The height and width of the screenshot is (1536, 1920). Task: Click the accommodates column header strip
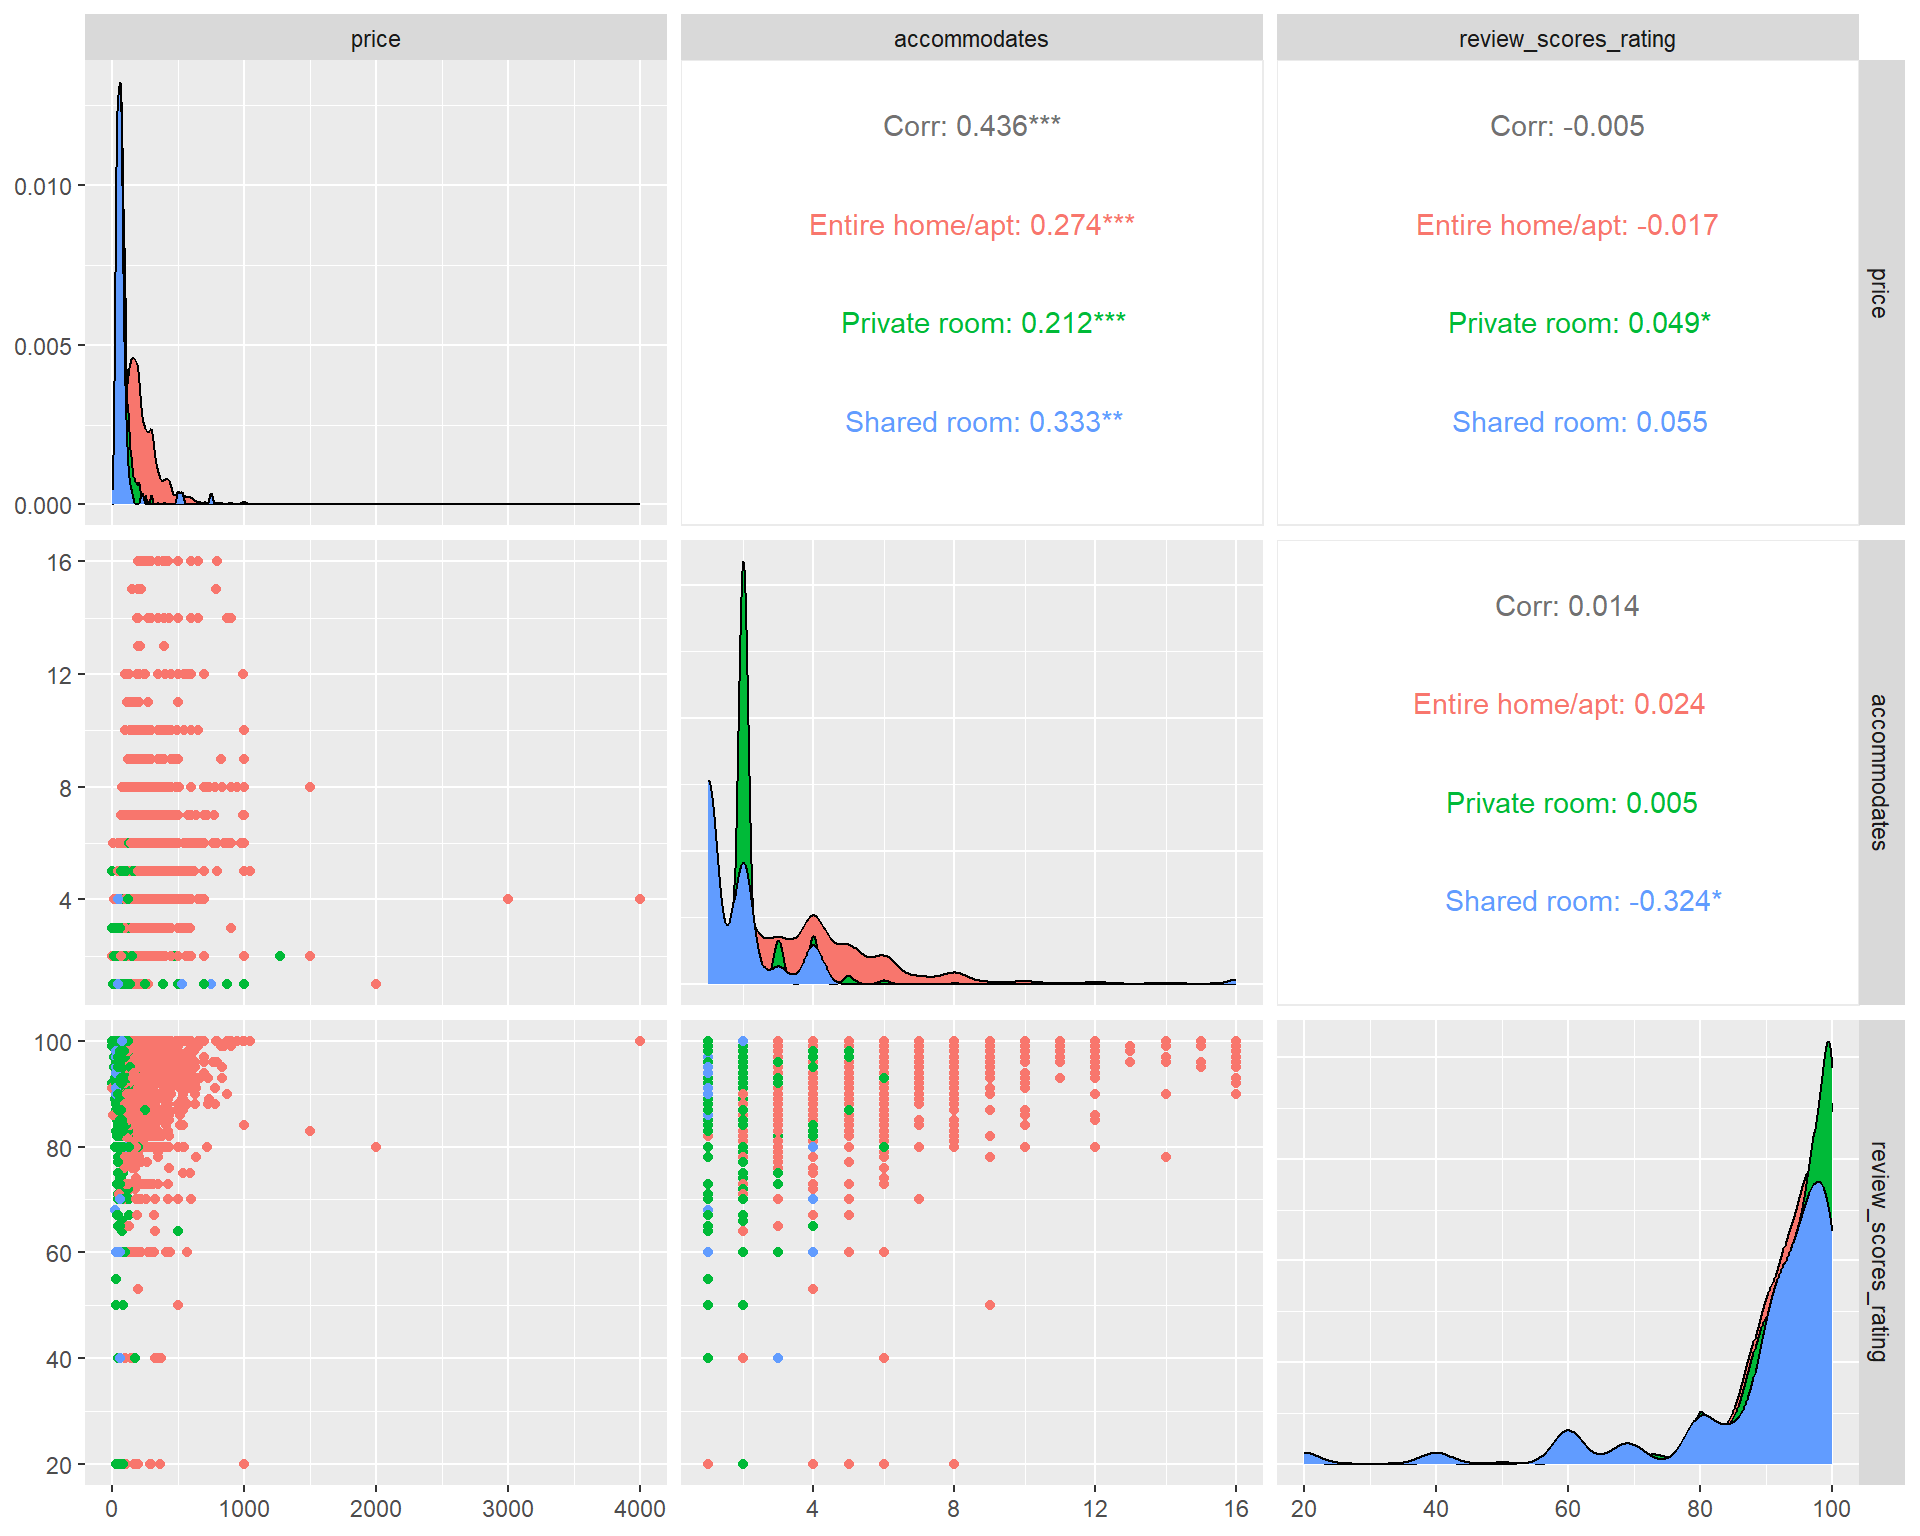pyautogui.click(x=971, y=38)
